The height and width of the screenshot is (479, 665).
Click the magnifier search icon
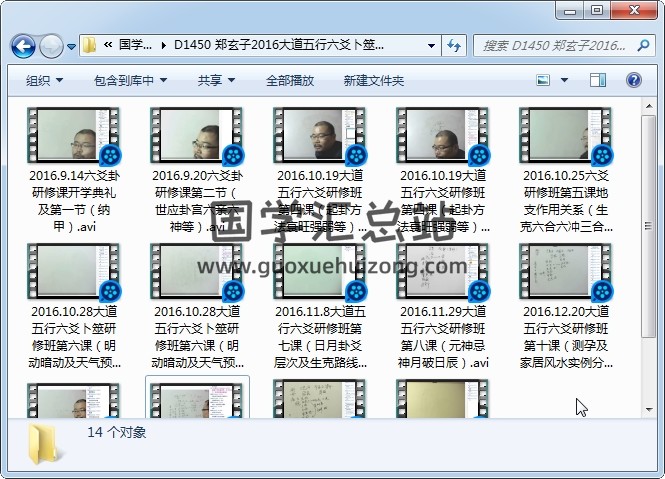(x=643, y=45)
